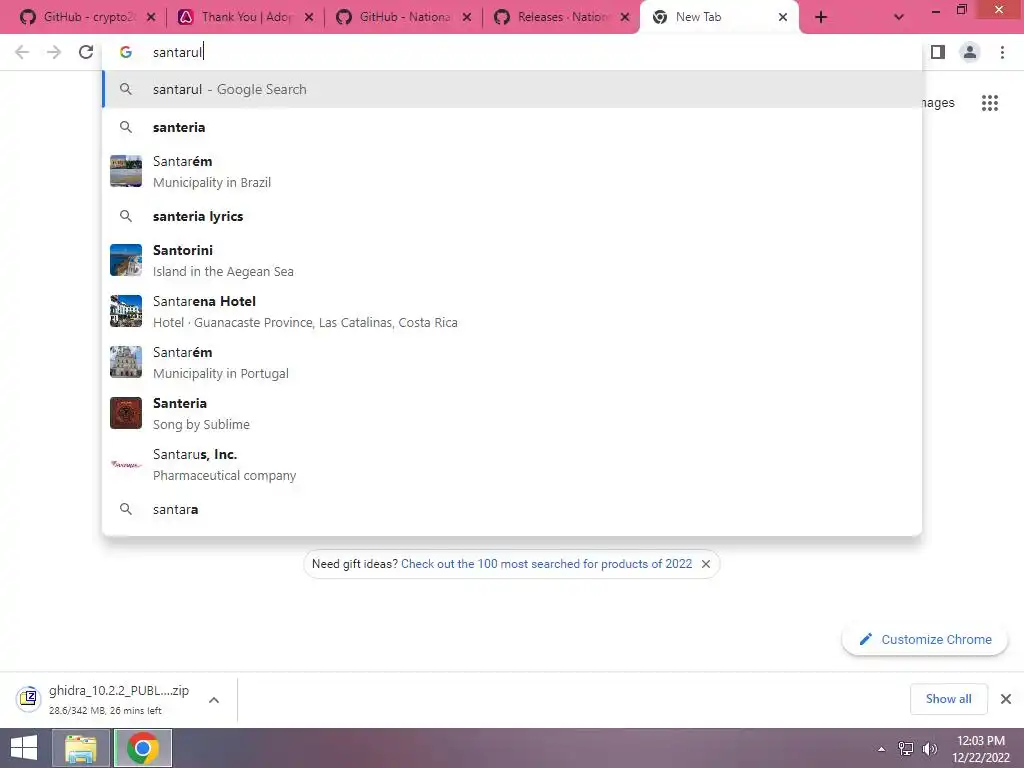Open a new tab with plus button

coord(821,18)
